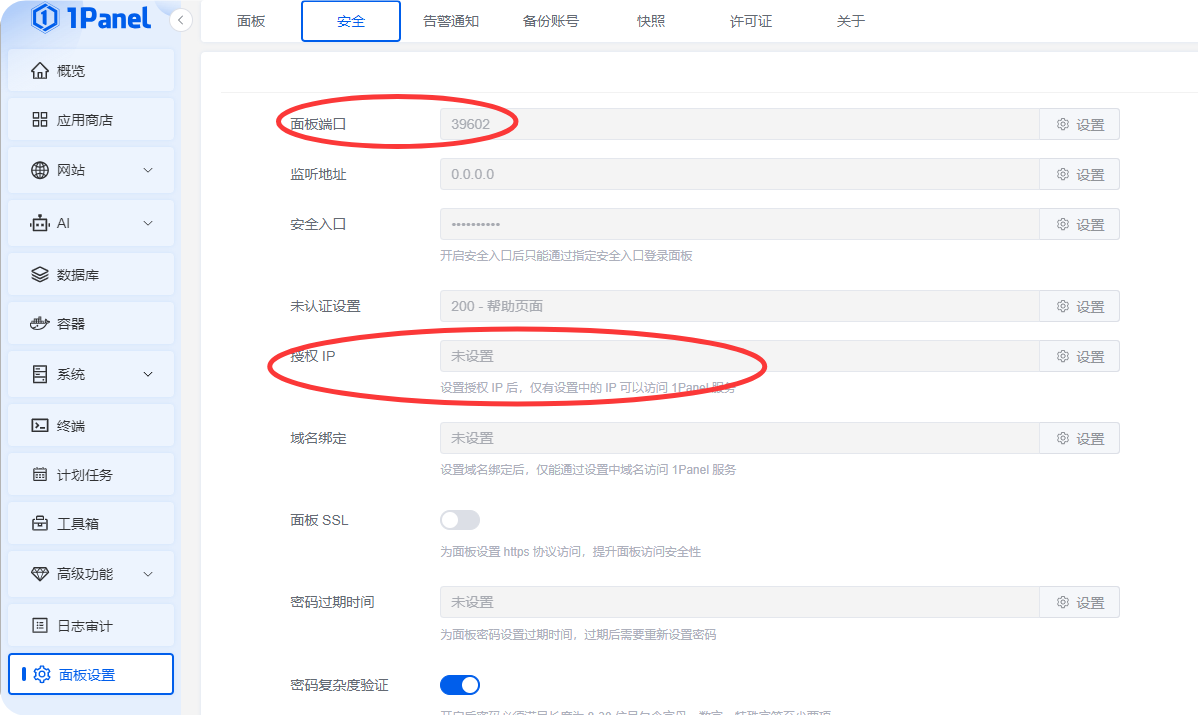Open the 许可证 tab
Image resolution: width=1198 pixels, height=715 pixels.
(751, 21)
